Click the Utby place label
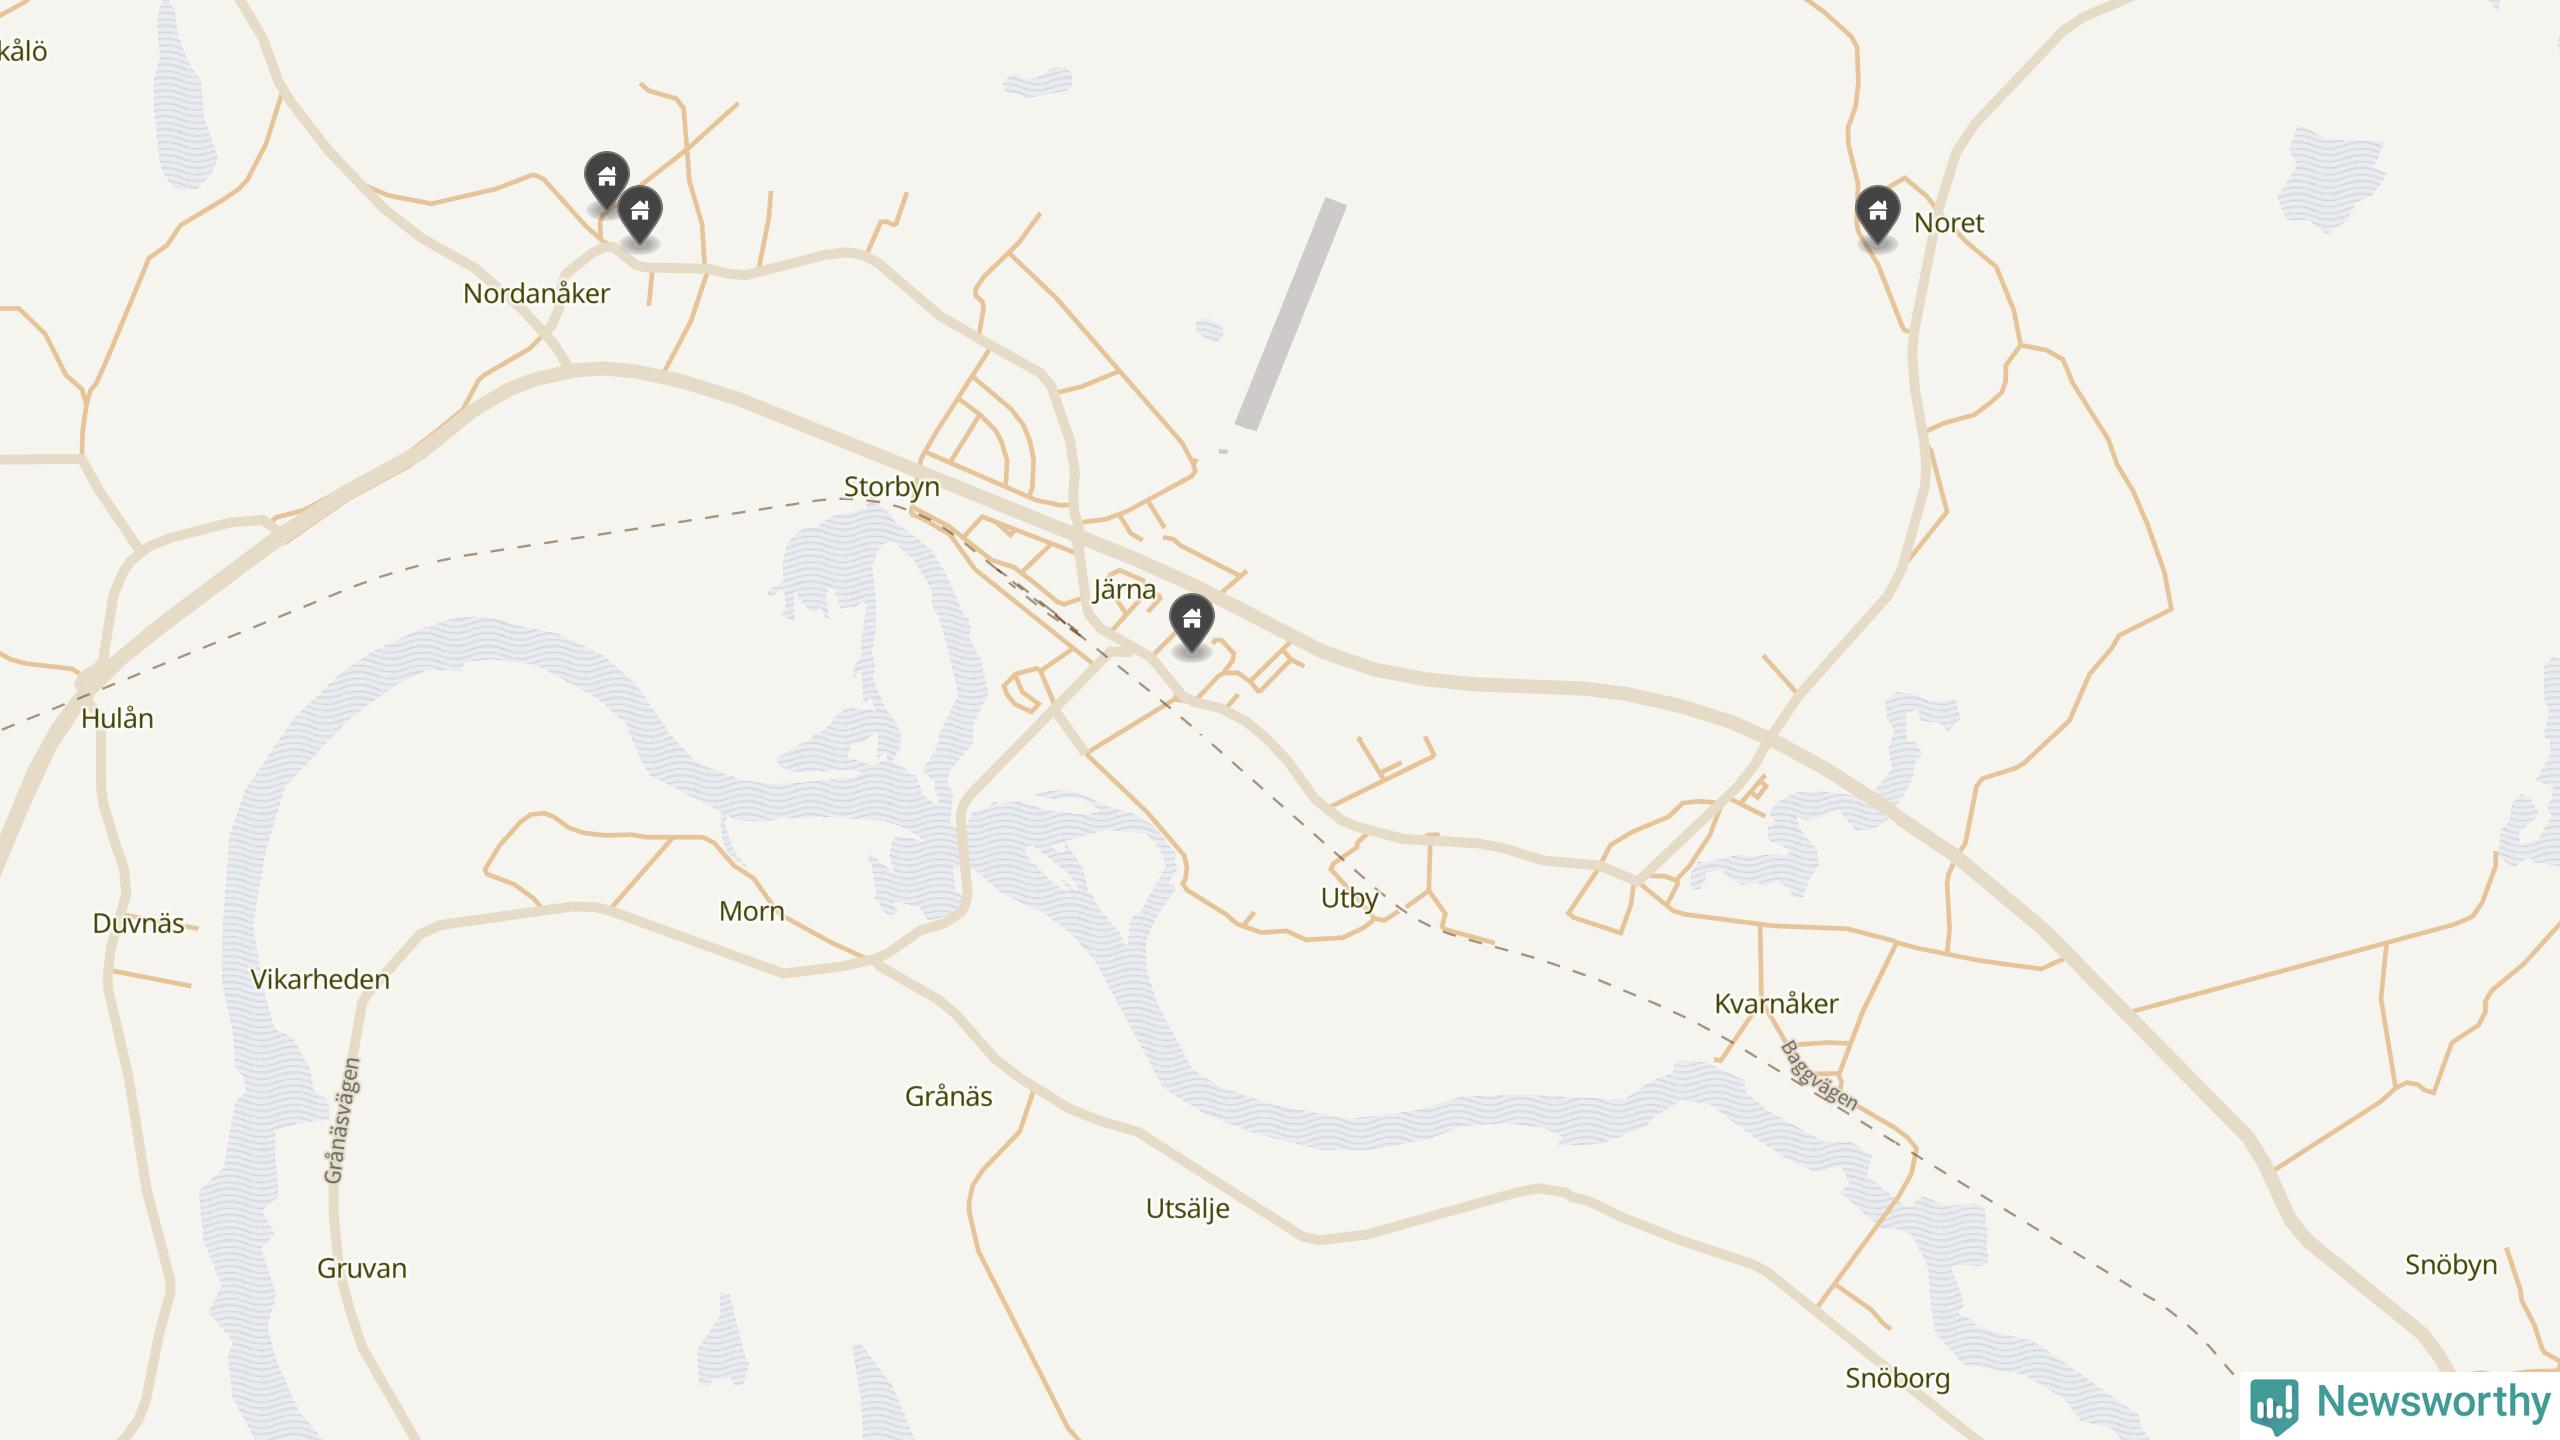Screen dimensions: 2560x1440 [1349, 899]
